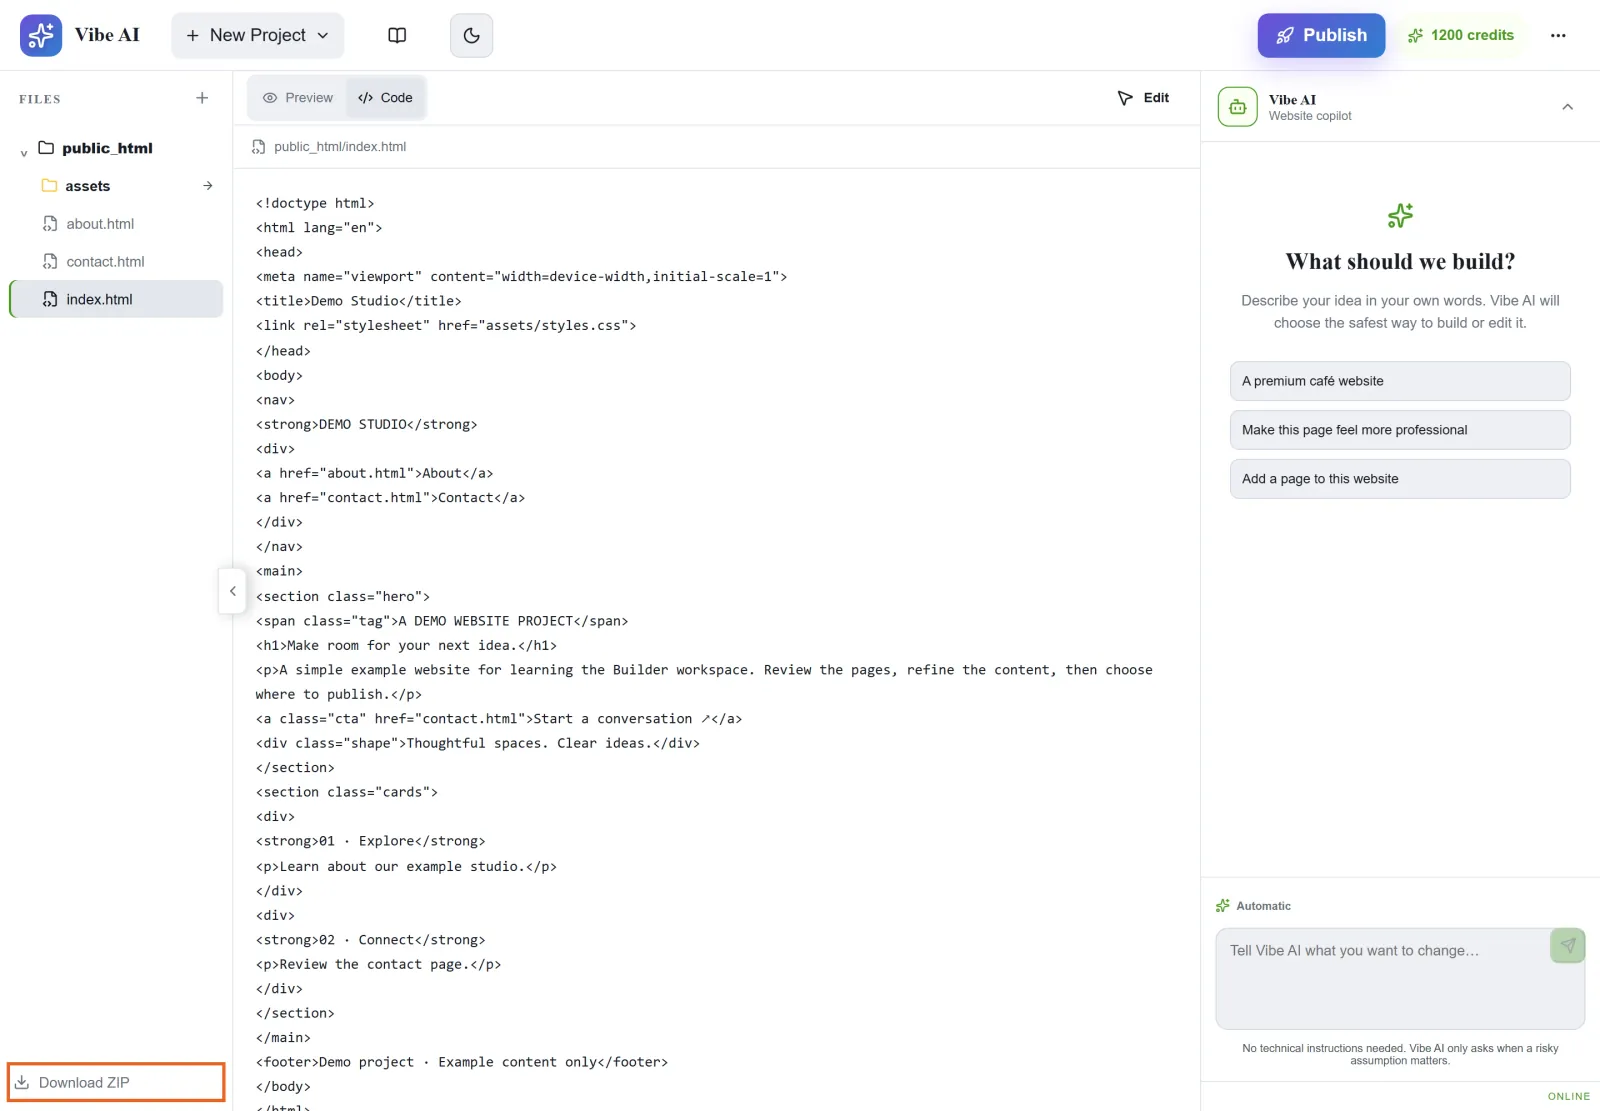Expand the assets folder using its arrow

click(207, 186)
